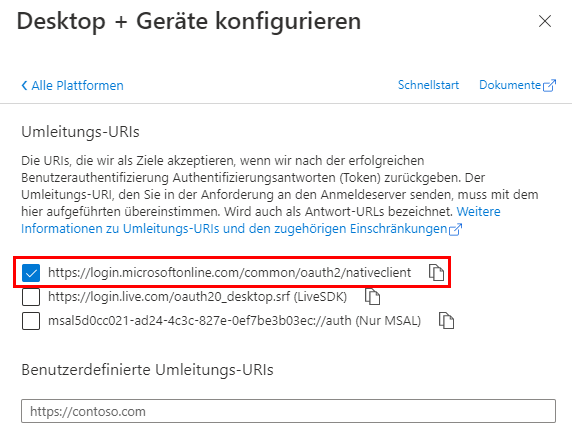Tick the msal auth (Nur MSAL) checkbox

31,321
